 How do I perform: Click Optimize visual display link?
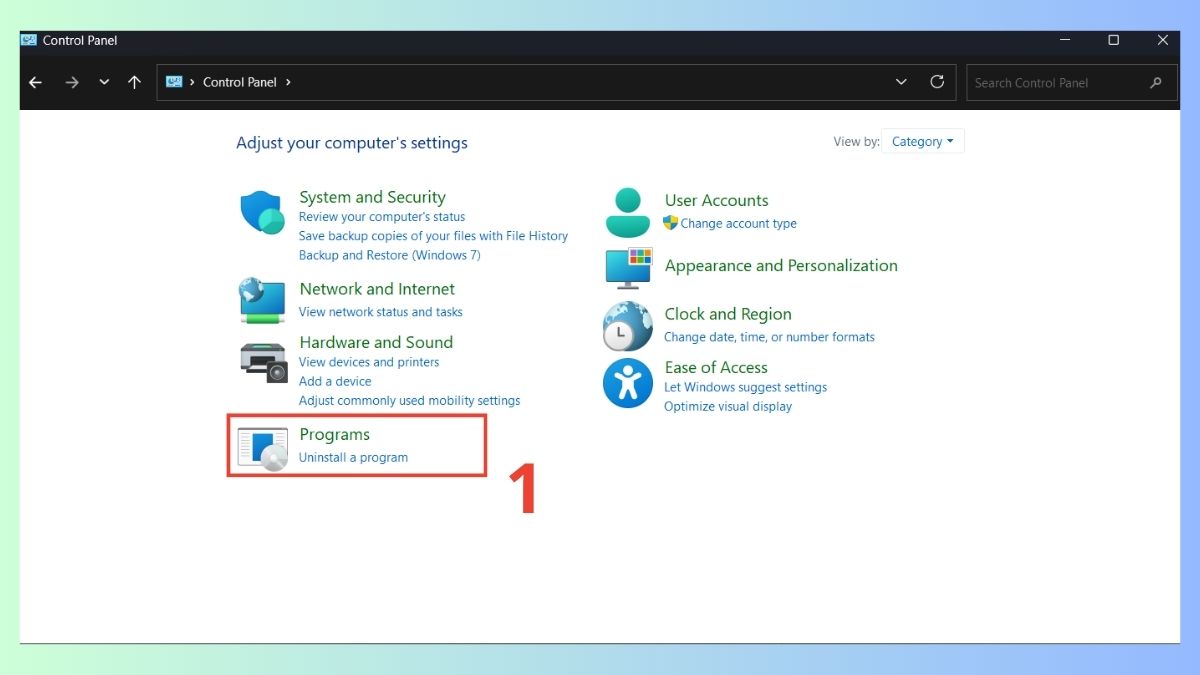click(x=728, y=406)
